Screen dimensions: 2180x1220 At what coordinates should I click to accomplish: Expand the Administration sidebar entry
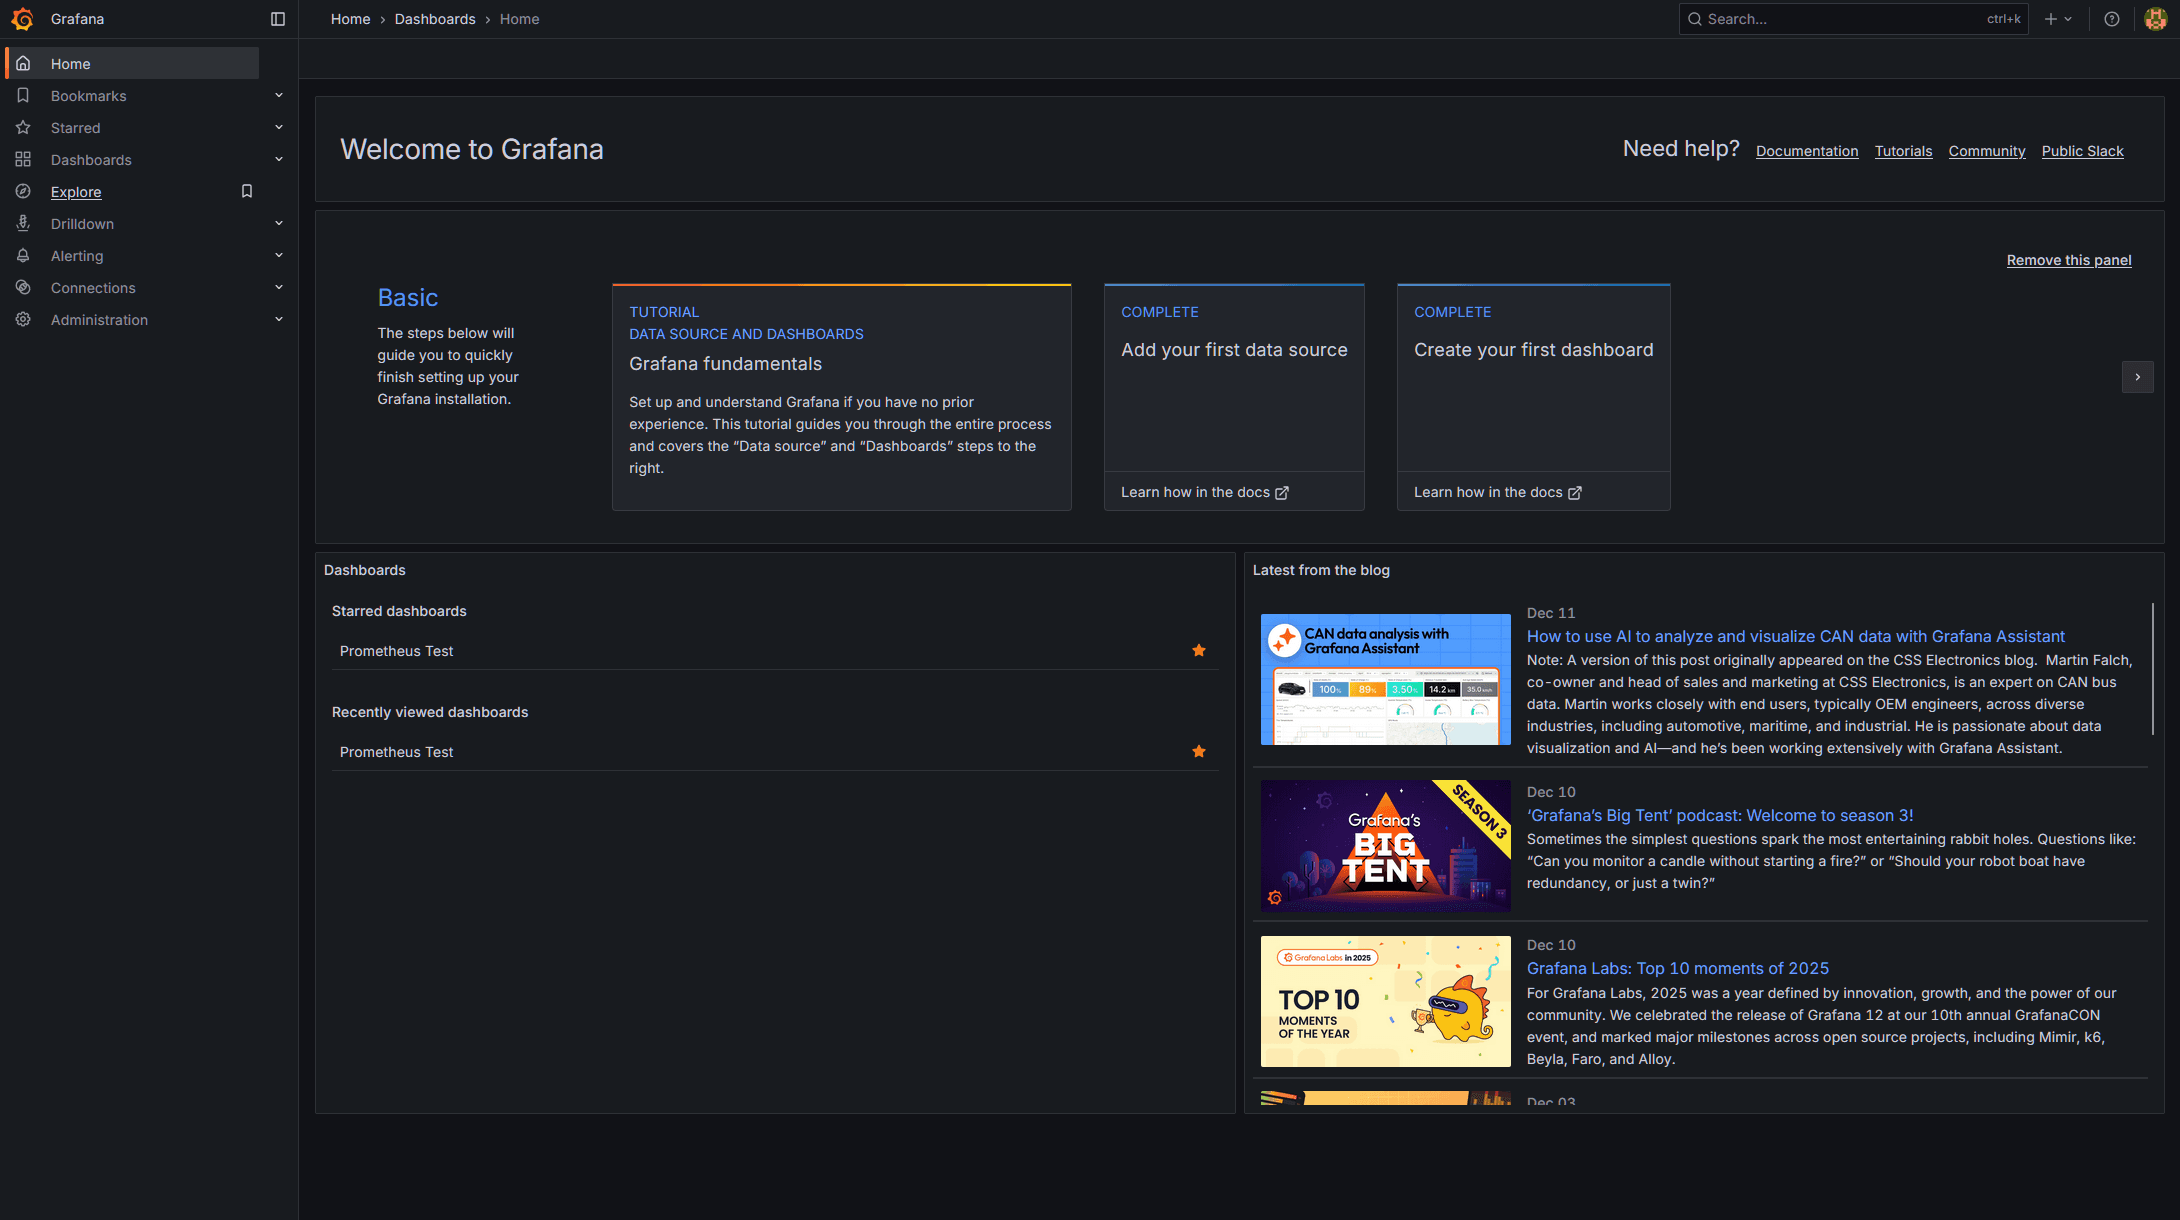pyautogui.click(x=278, y=319)
